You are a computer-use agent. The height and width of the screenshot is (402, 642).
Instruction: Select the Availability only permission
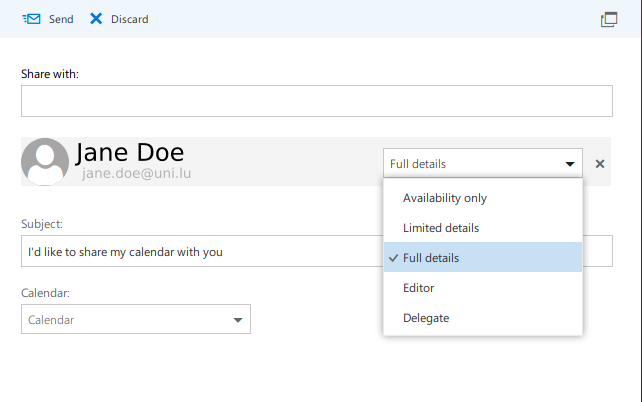point(445,198)
